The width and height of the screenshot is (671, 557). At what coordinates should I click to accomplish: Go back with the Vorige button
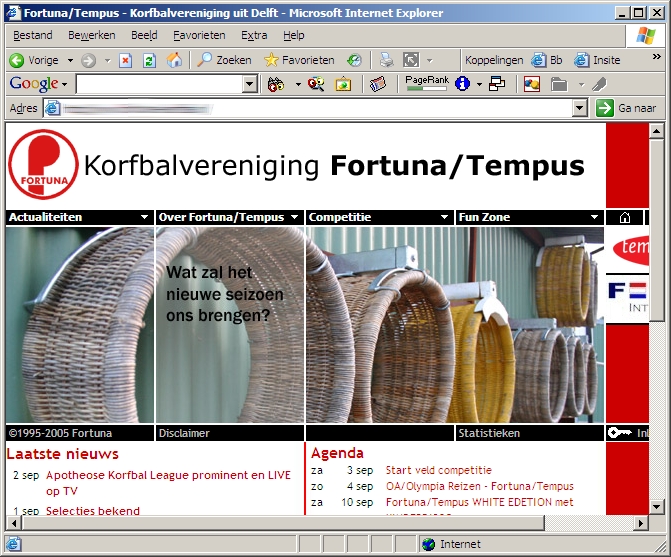click(34, 60)
